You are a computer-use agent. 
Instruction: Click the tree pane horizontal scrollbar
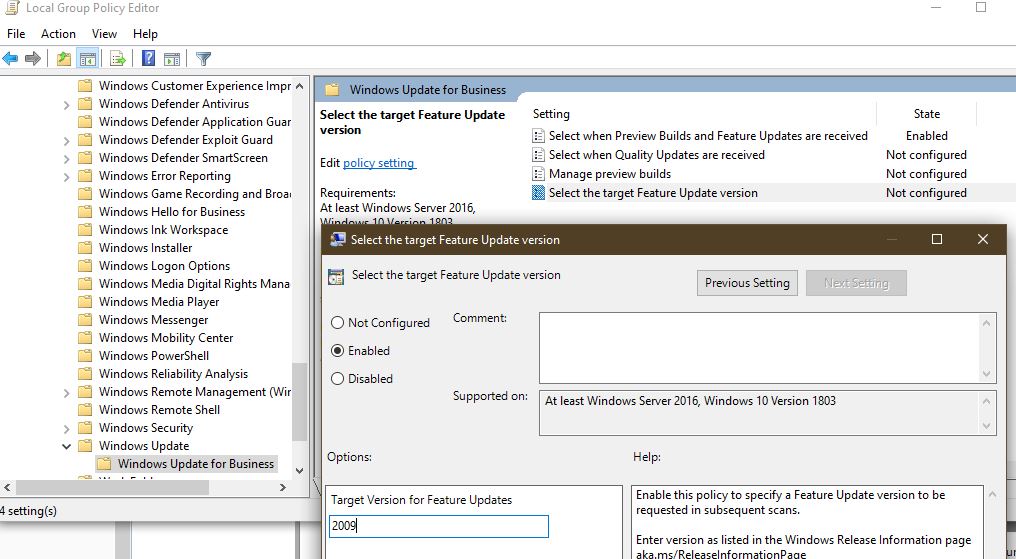[x=150, y=487]
